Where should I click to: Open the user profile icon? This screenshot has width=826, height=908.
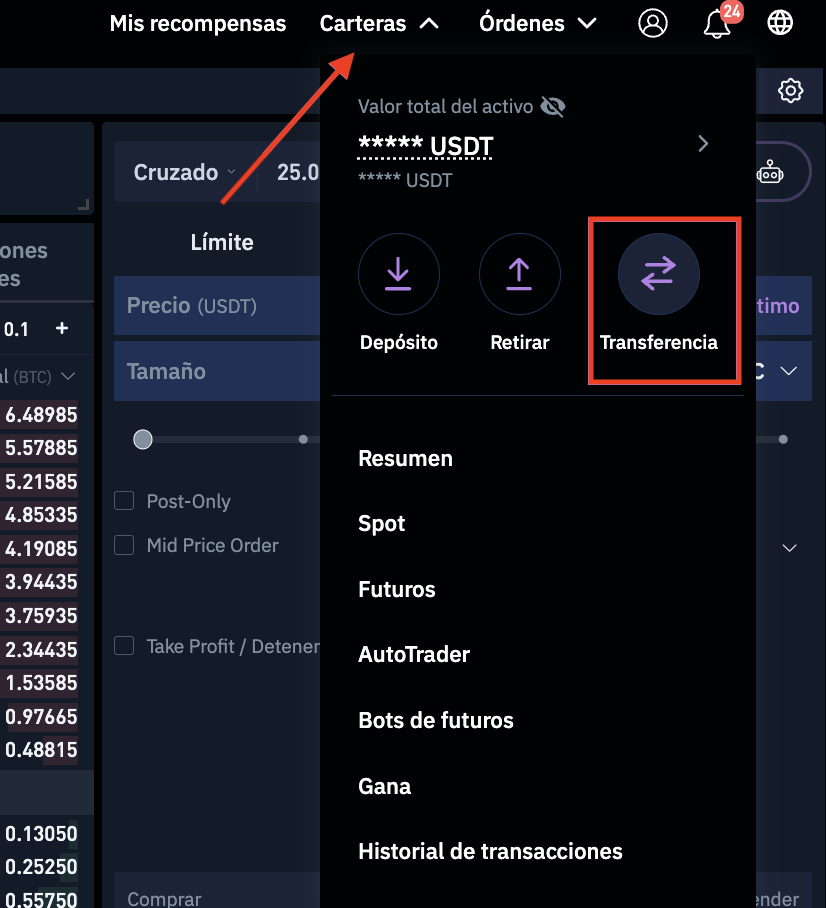[653, 23]
